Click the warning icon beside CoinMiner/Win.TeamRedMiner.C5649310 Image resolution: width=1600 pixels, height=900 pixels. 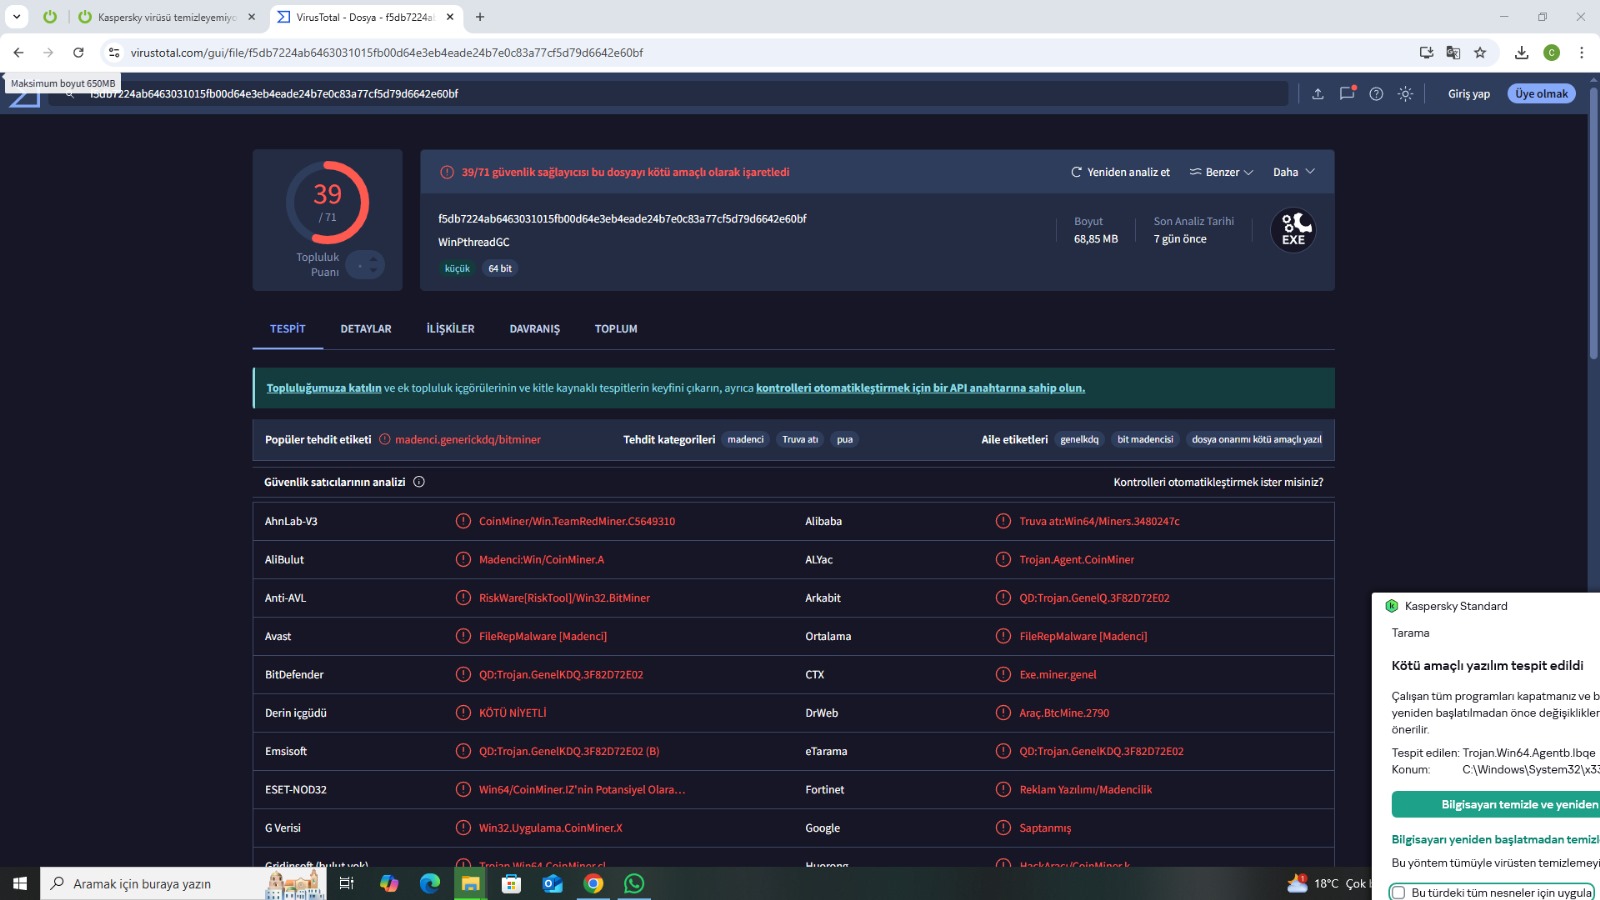point(463,521)
